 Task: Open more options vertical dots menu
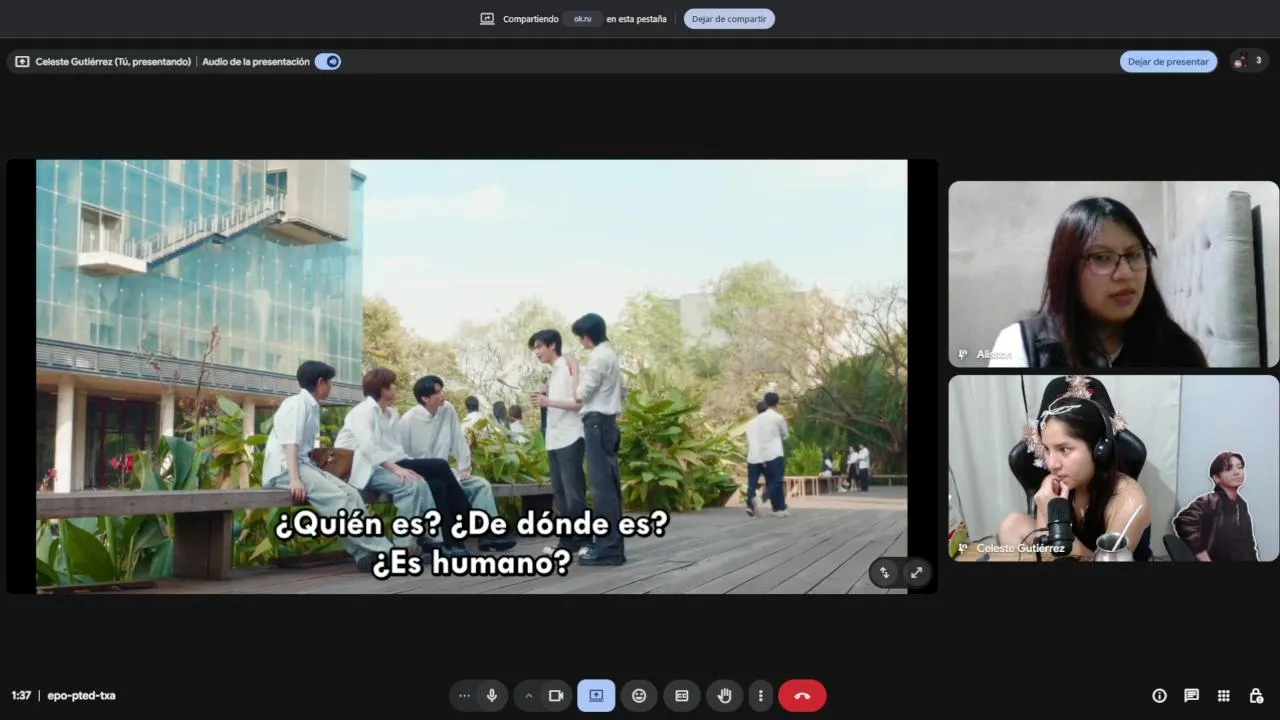click(760, 696)
